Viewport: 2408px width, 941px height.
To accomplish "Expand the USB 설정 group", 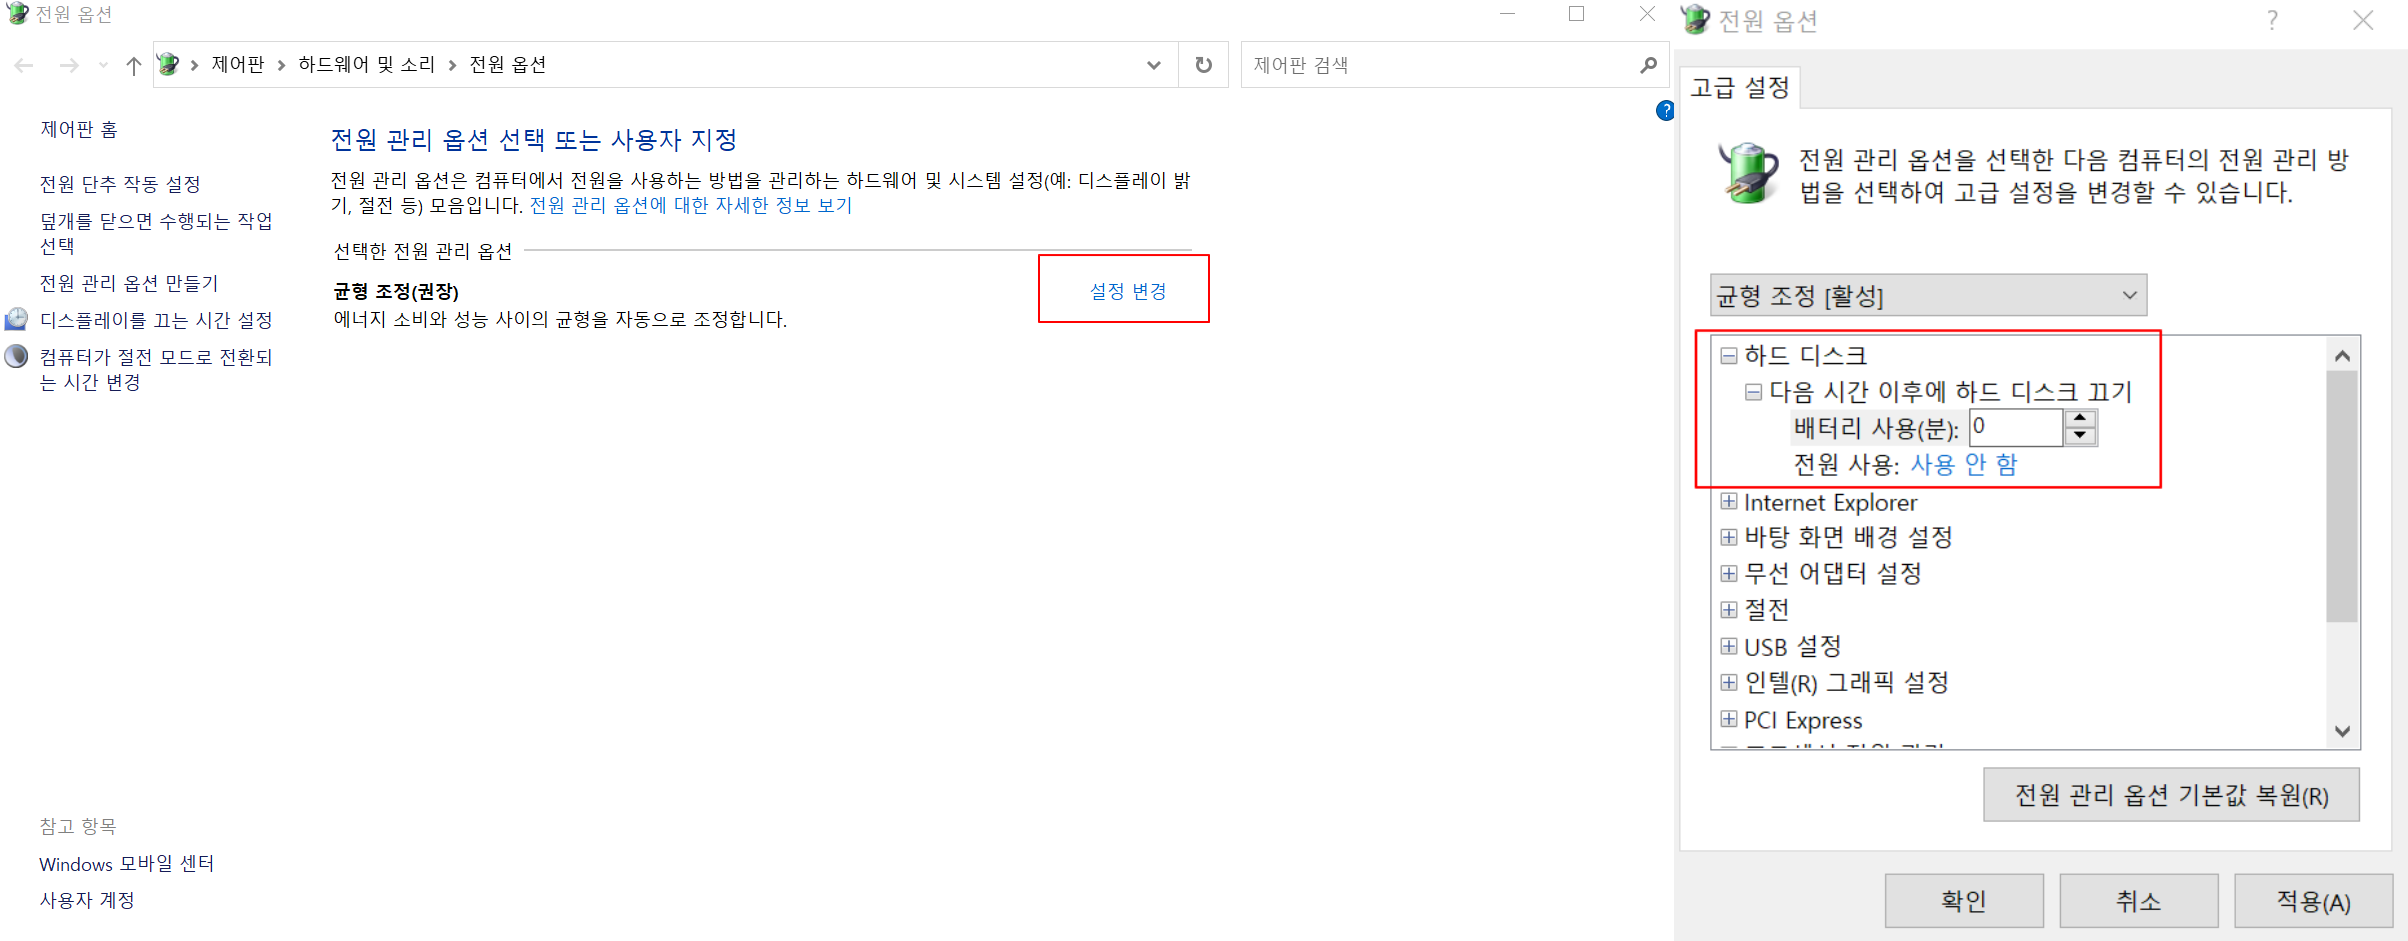I will (x=1730, y=646).
